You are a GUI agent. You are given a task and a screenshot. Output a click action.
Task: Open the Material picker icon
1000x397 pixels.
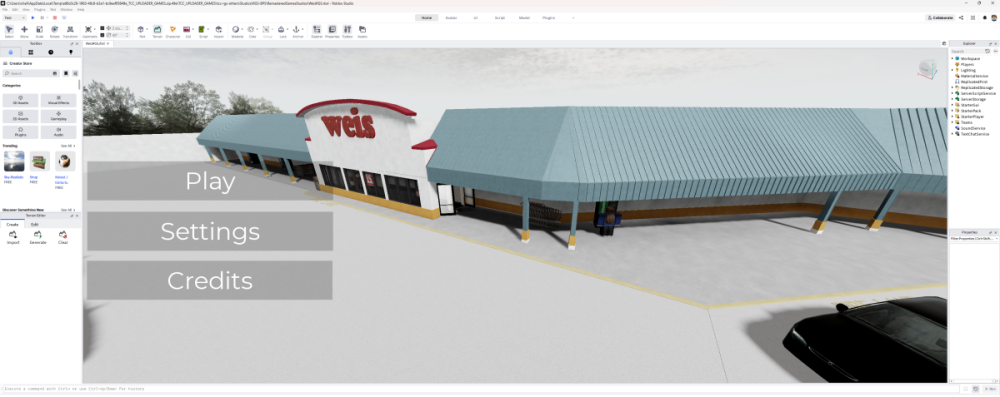pos(235,29)
